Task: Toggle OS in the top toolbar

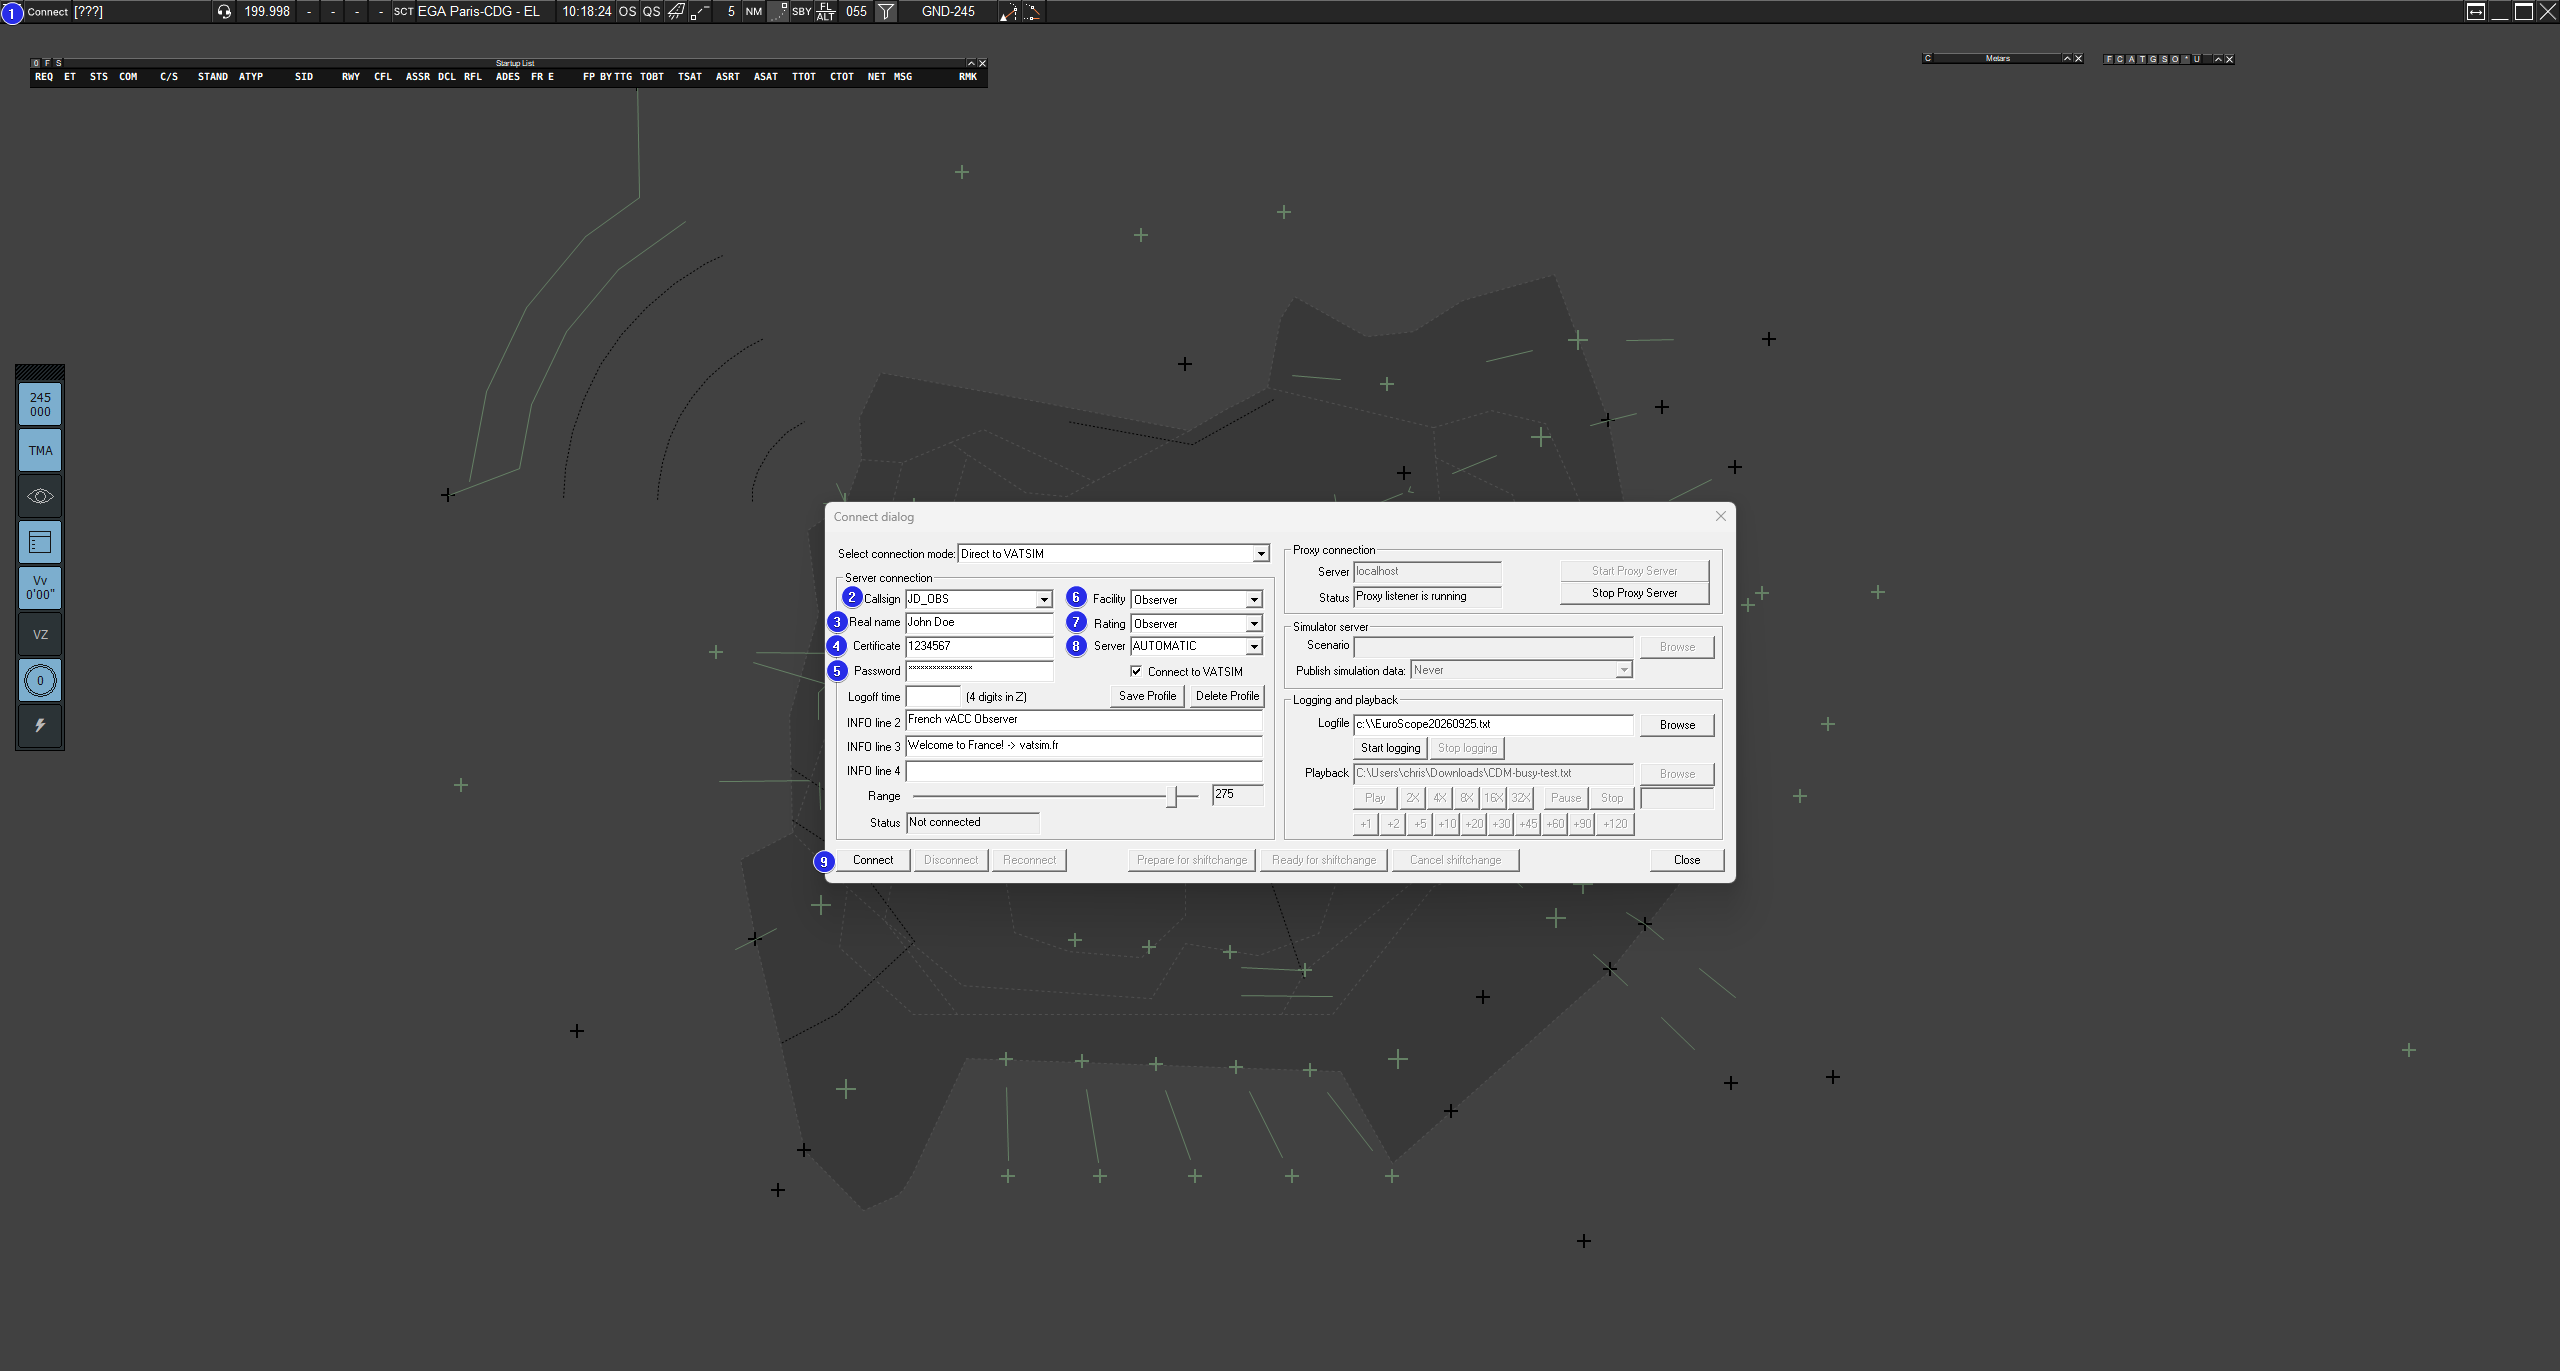Action: (x=627, y=12)
